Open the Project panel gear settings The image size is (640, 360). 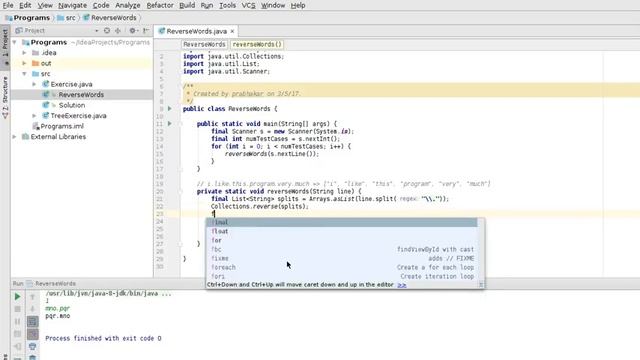133,31
